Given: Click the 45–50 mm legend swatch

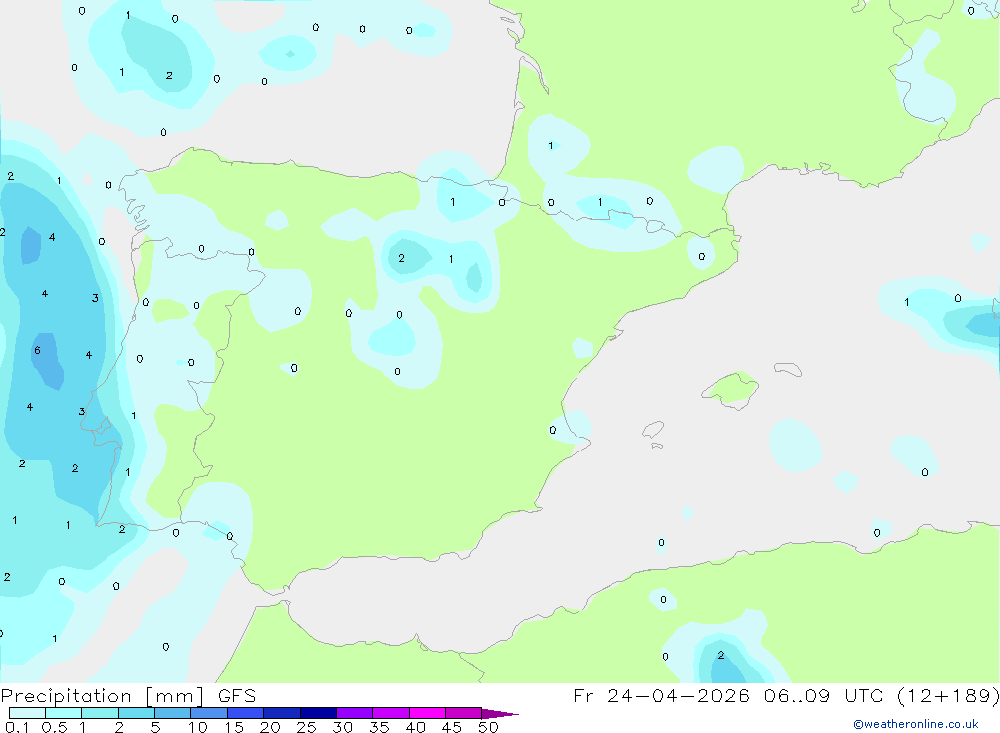Looking at the screenshot, I should point(464,713).
